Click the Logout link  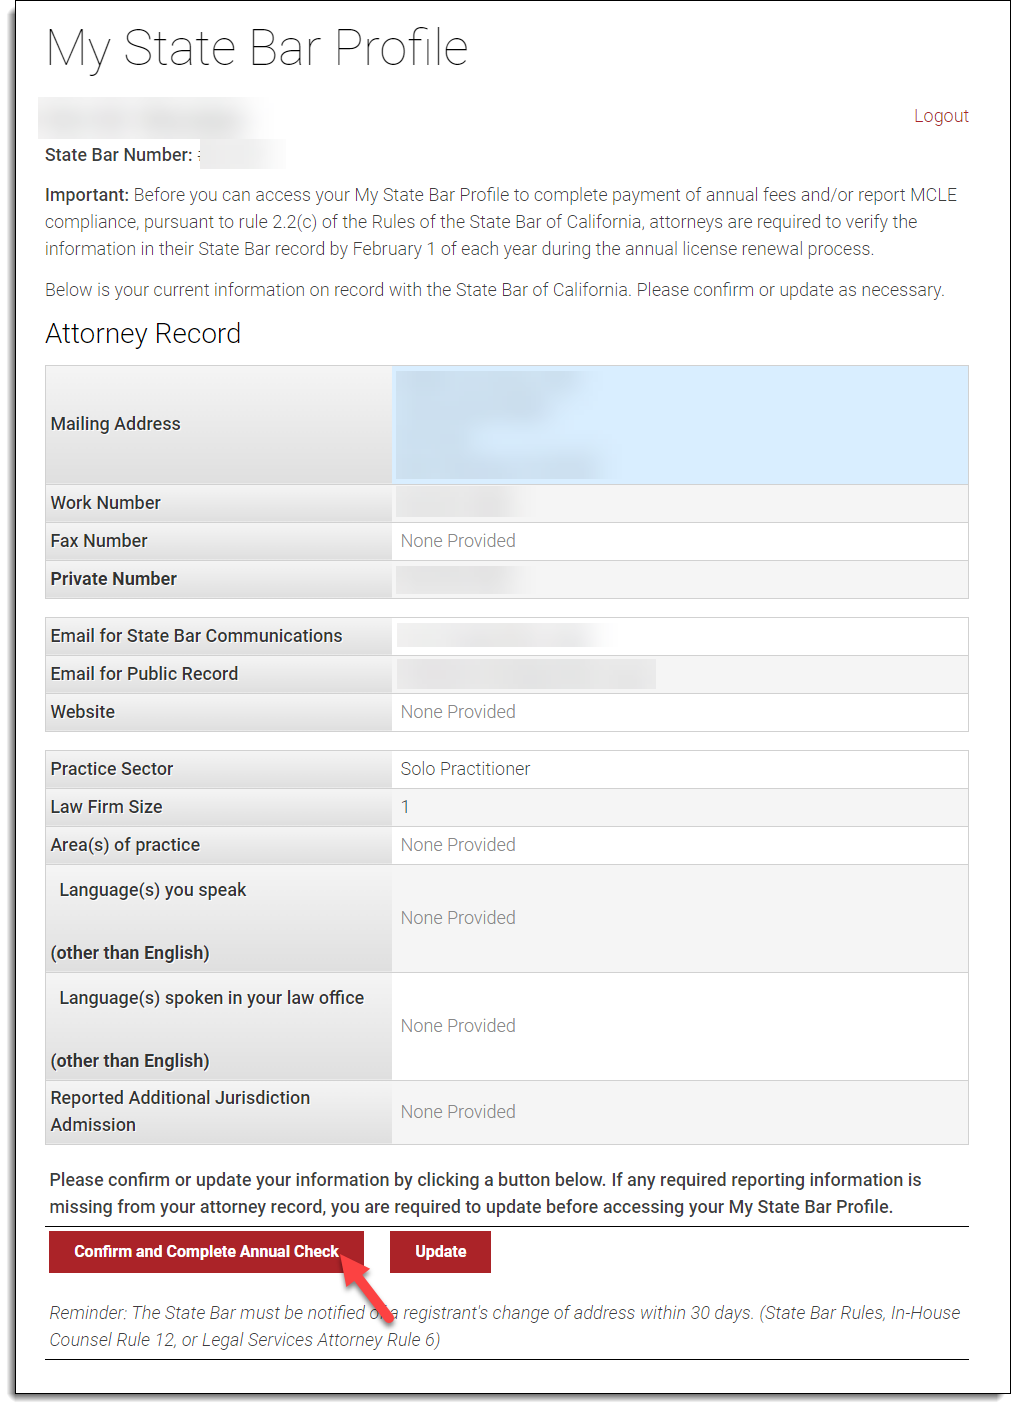click(940, 115)
